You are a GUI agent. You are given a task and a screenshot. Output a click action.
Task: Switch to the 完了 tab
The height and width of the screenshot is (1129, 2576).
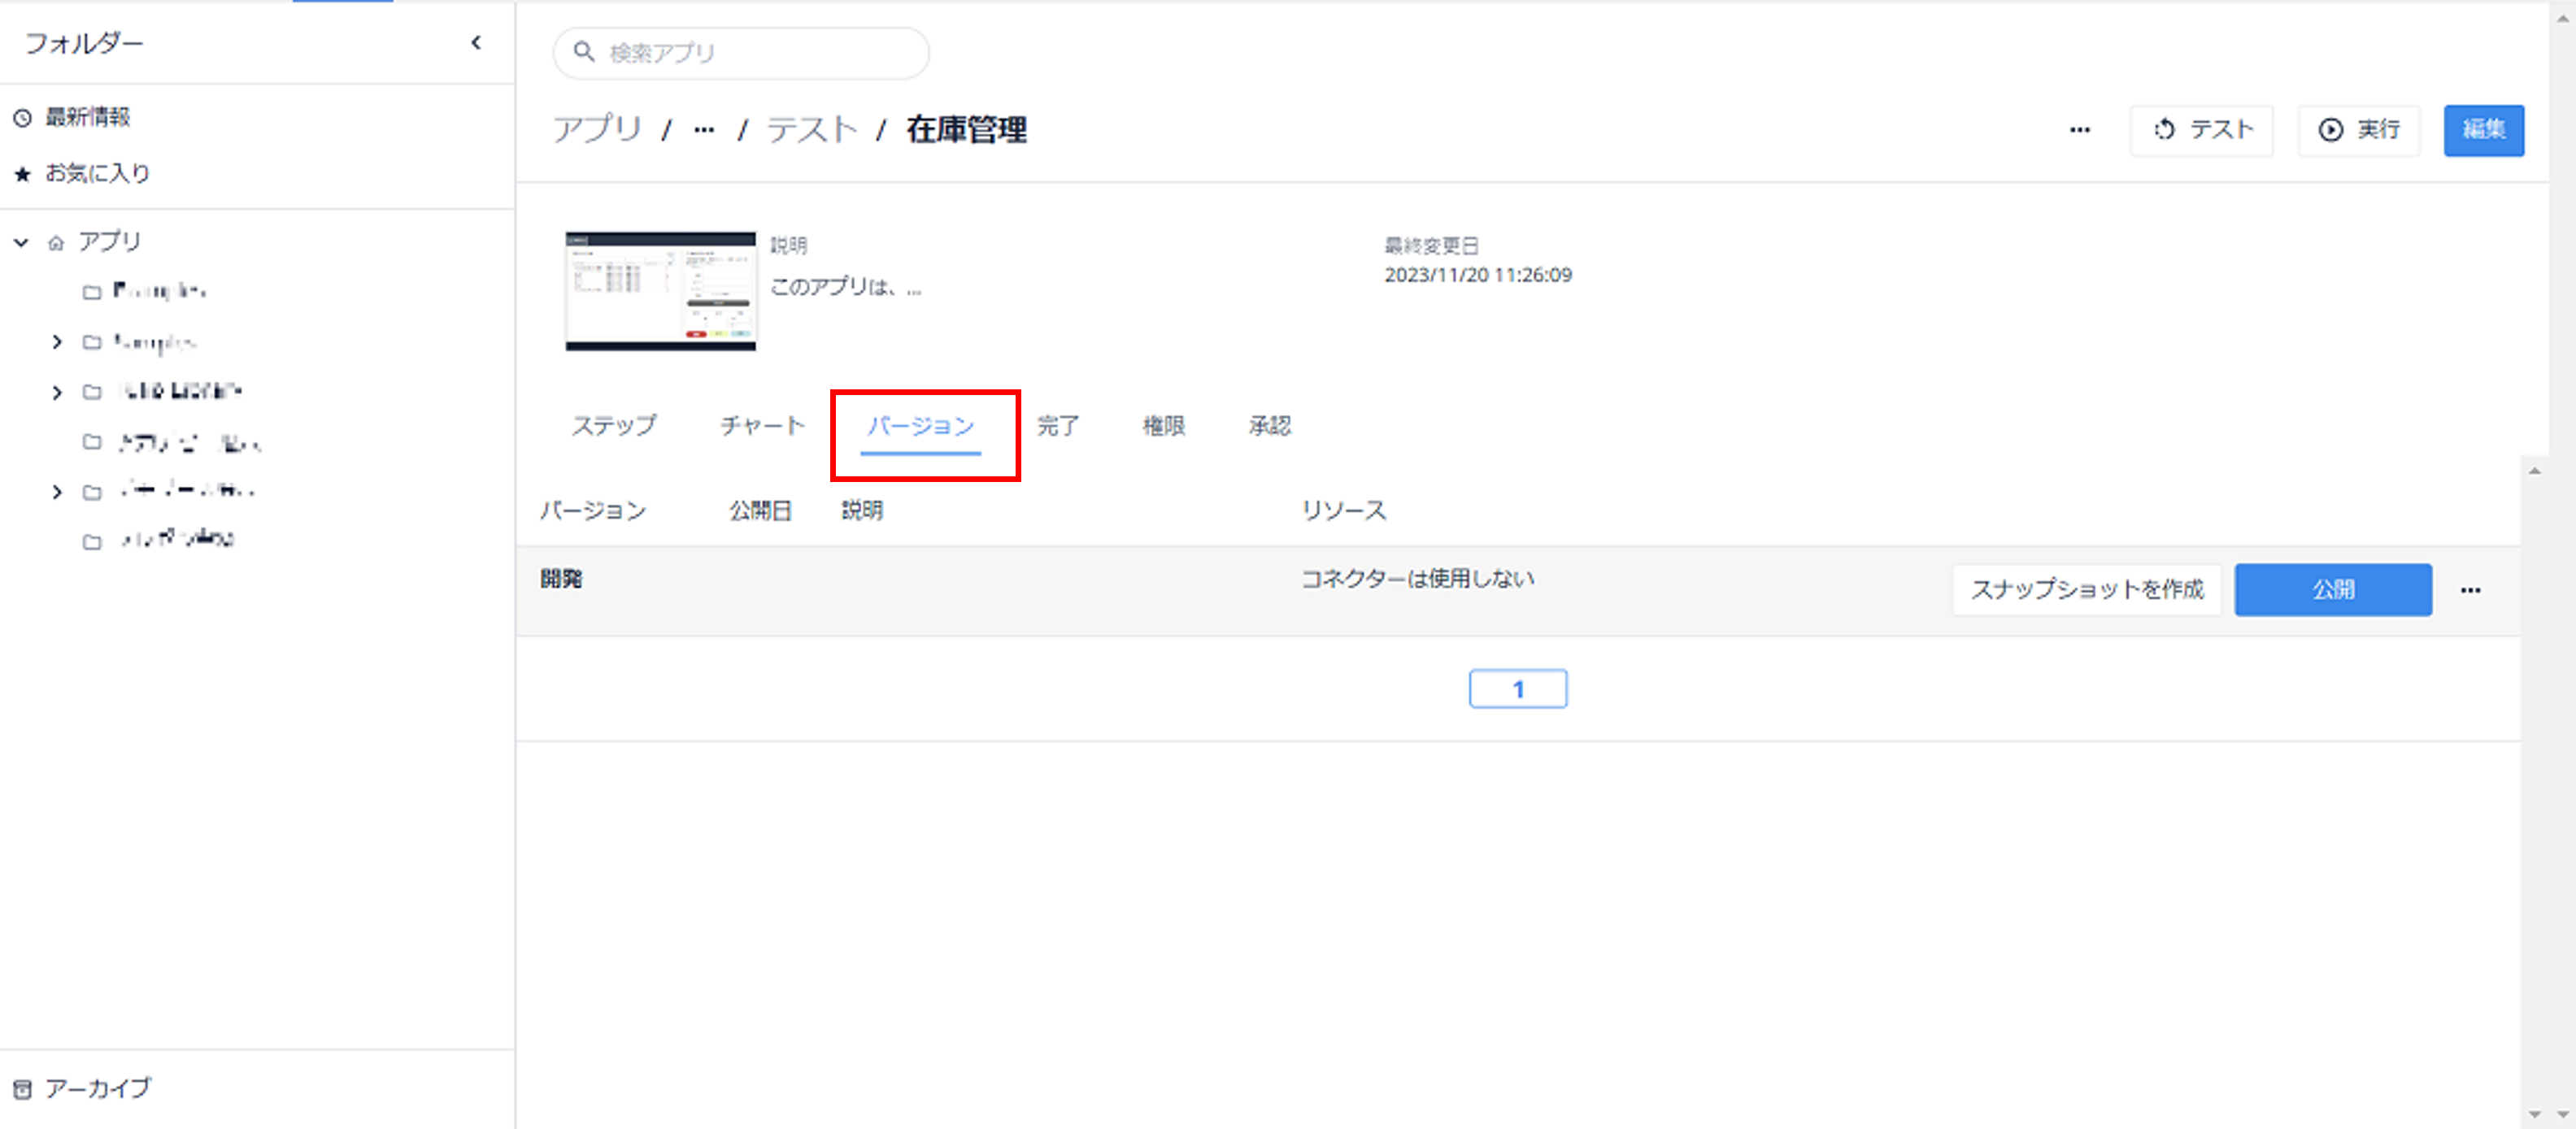1057,426
